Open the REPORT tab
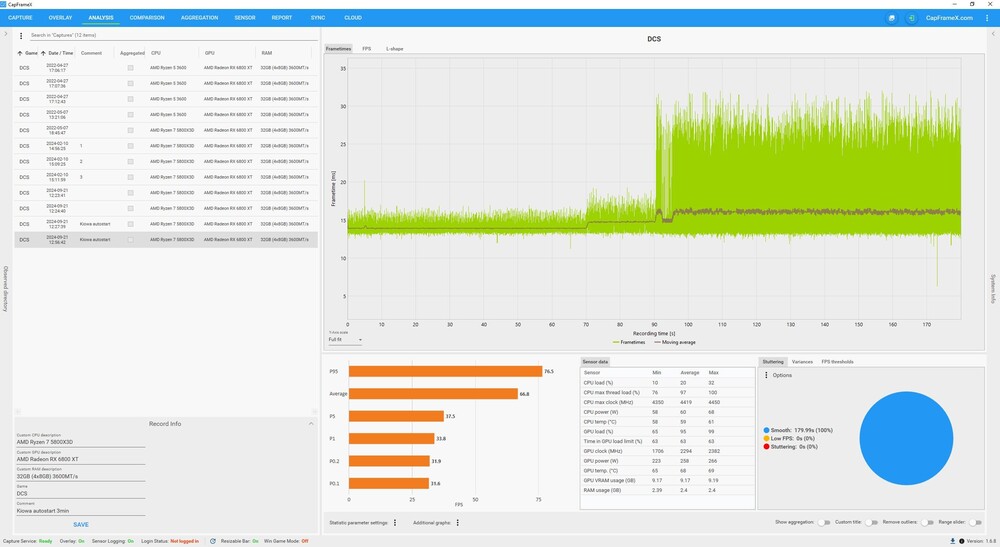 point(282,18)
